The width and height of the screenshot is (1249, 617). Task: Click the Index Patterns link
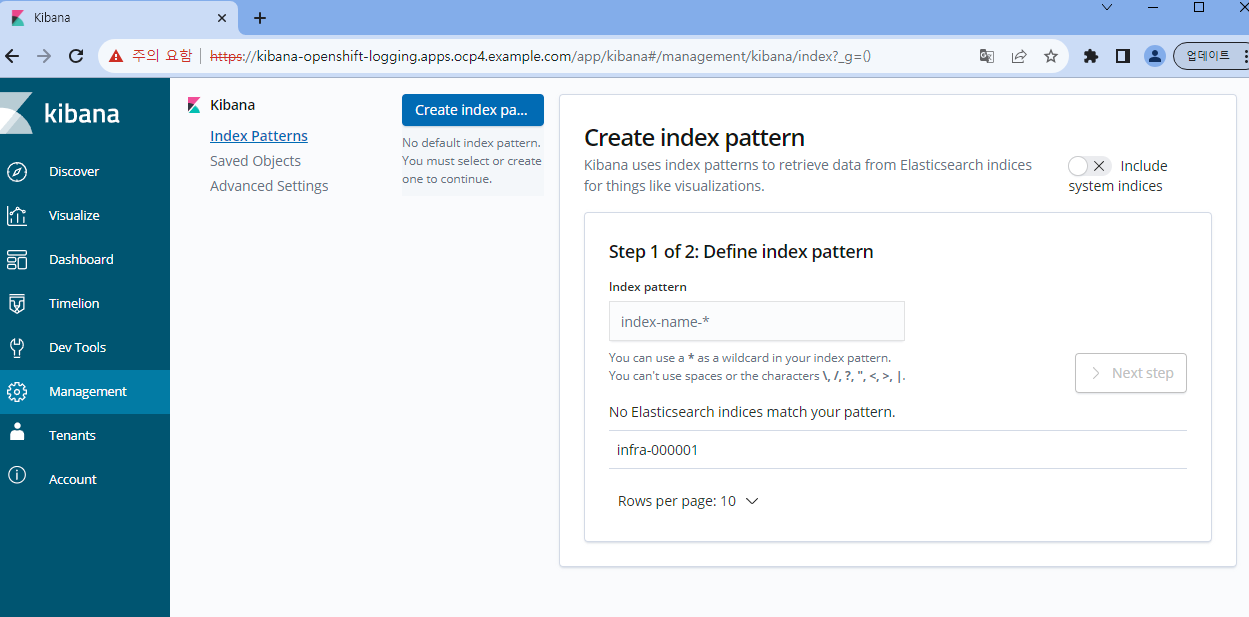point(258,135)
